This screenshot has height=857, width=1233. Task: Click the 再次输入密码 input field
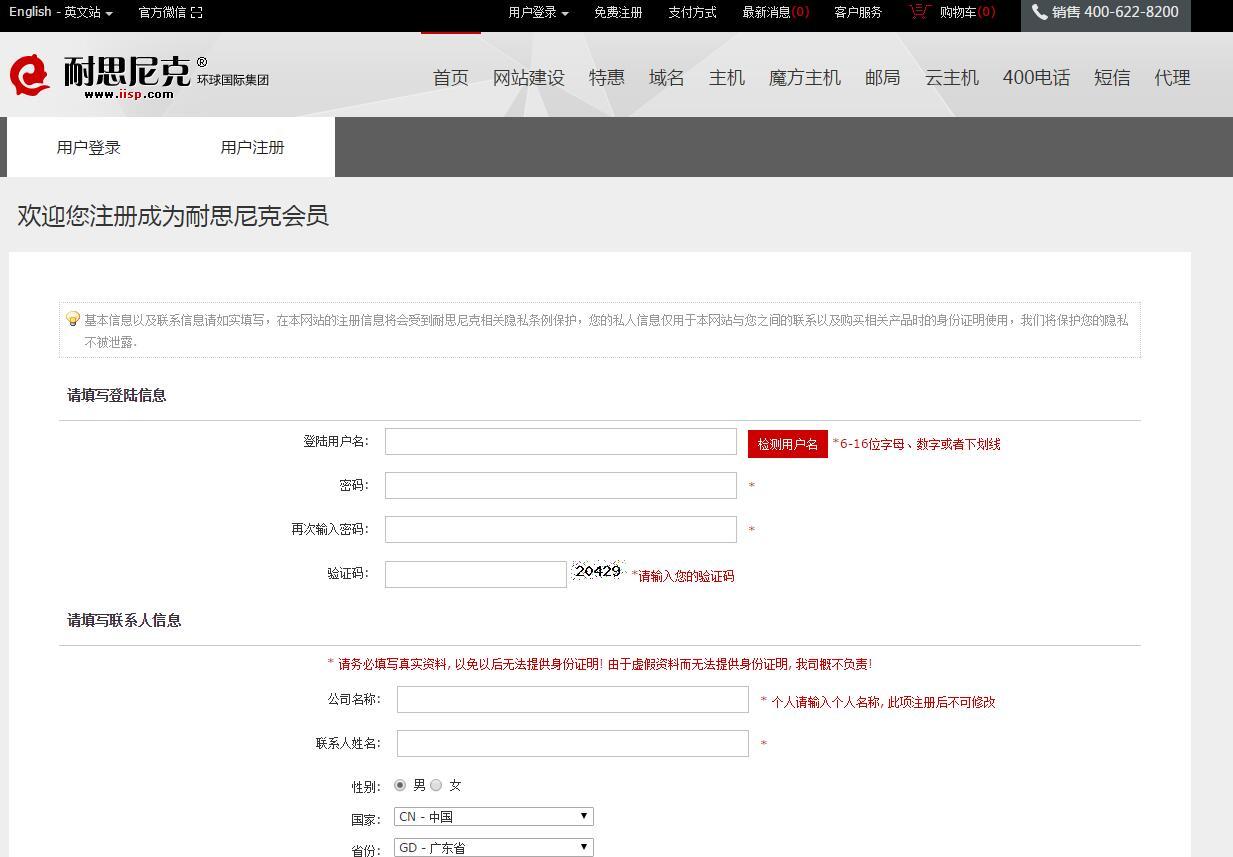(x=561, y=529)
